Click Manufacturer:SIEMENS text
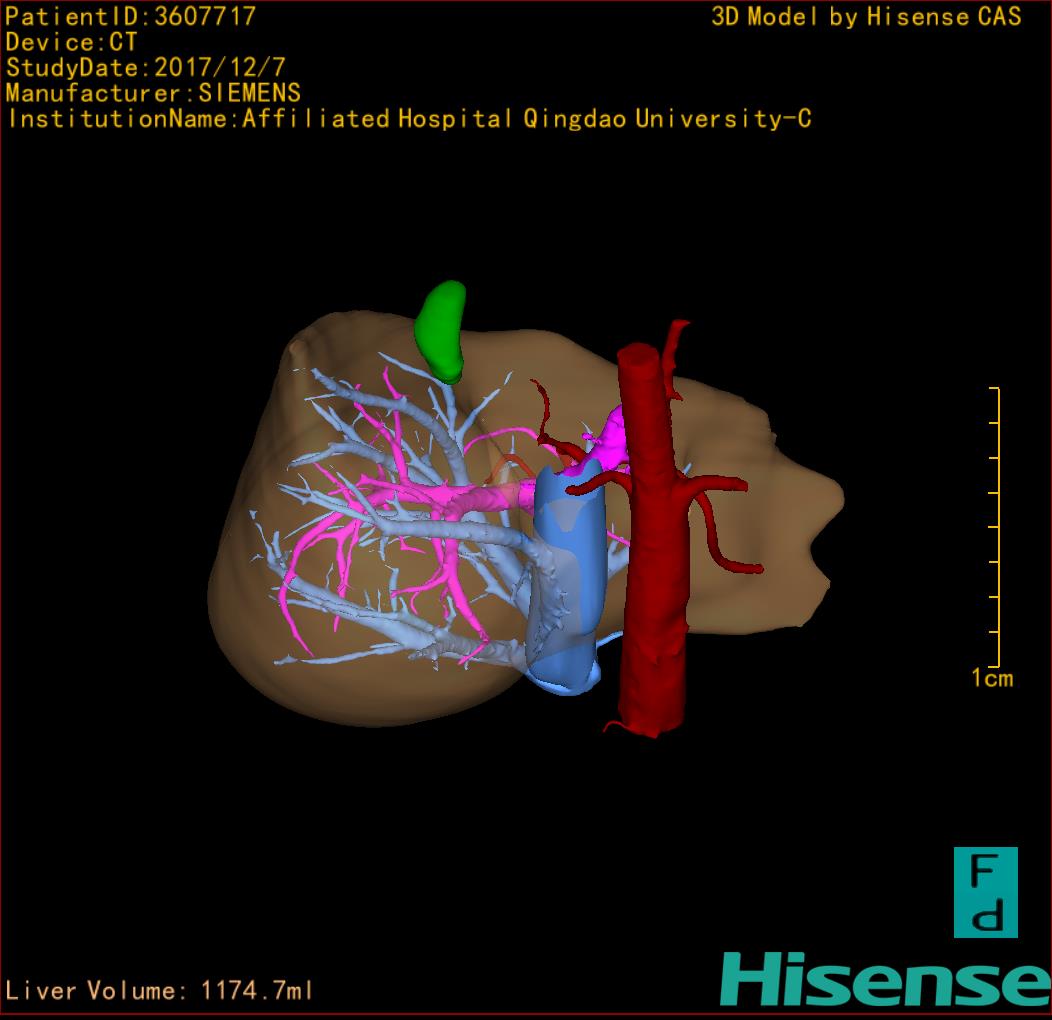Viewport: 1052px width, 1020px height. click(x=153, y=93)
